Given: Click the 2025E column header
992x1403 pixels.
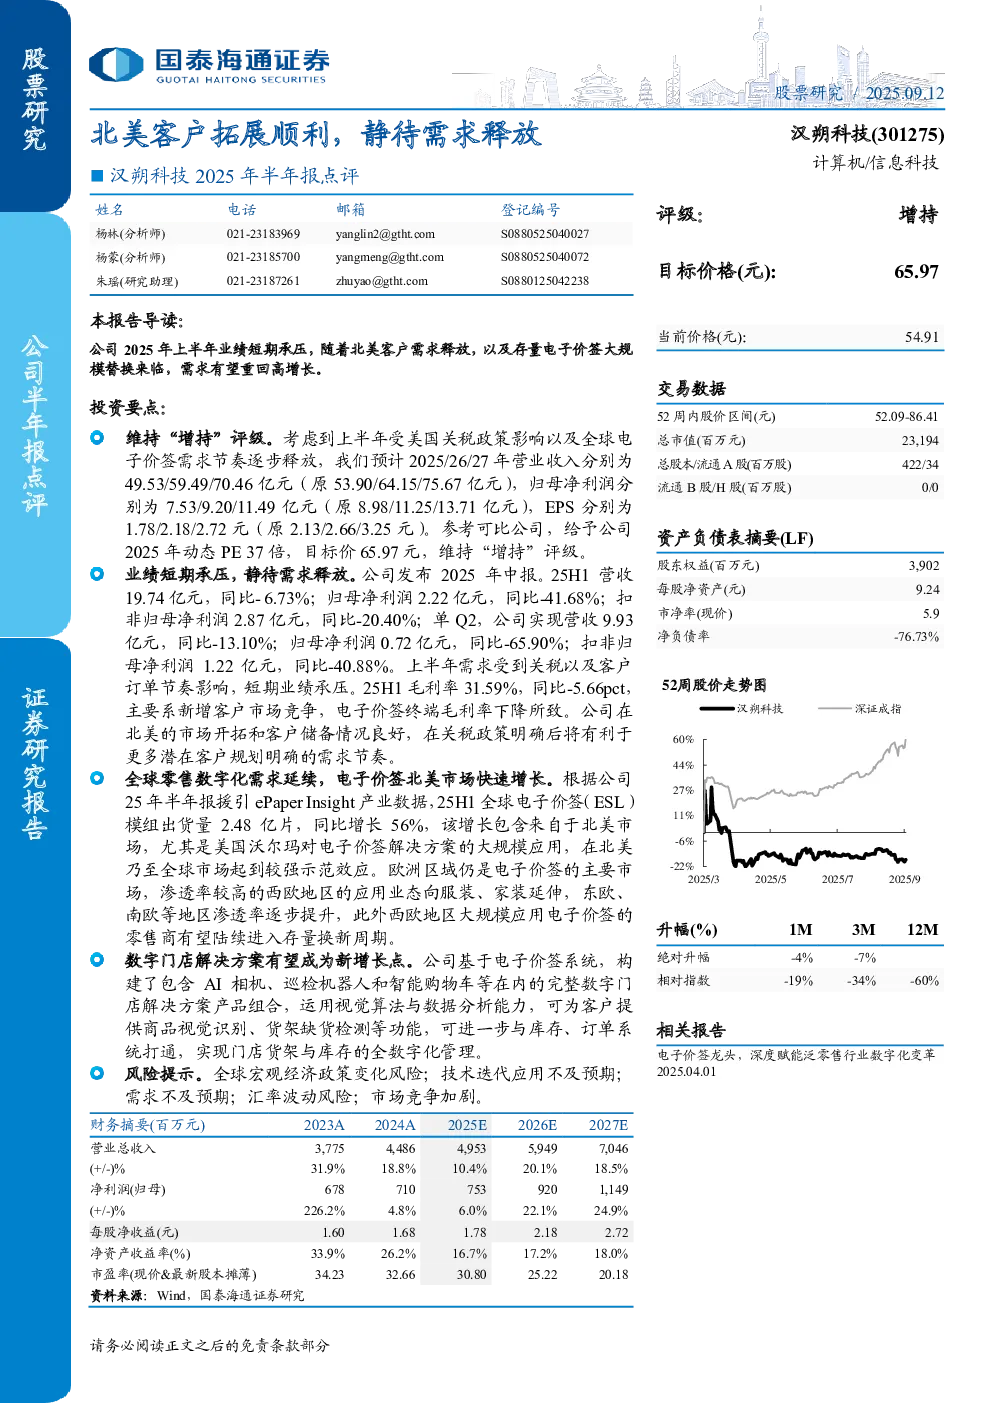Looking at the screenshot, I should click(467, 1125).
